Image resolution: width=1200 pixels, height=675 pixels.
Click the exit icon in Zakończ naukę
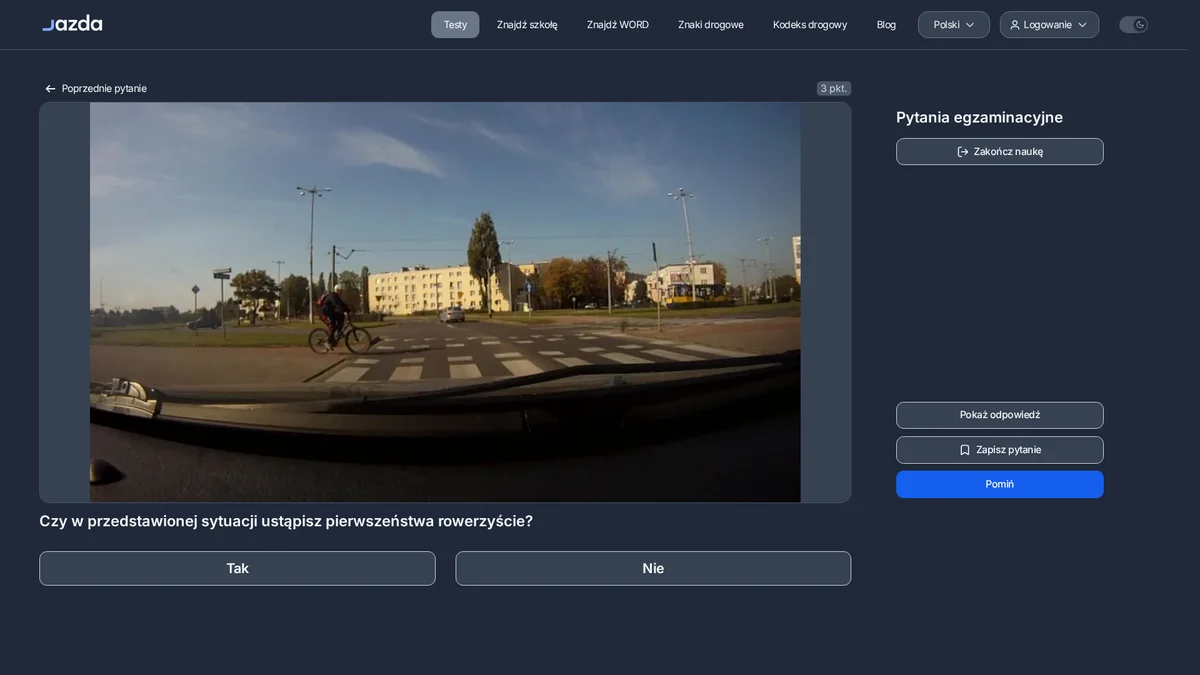coord(963,152)
